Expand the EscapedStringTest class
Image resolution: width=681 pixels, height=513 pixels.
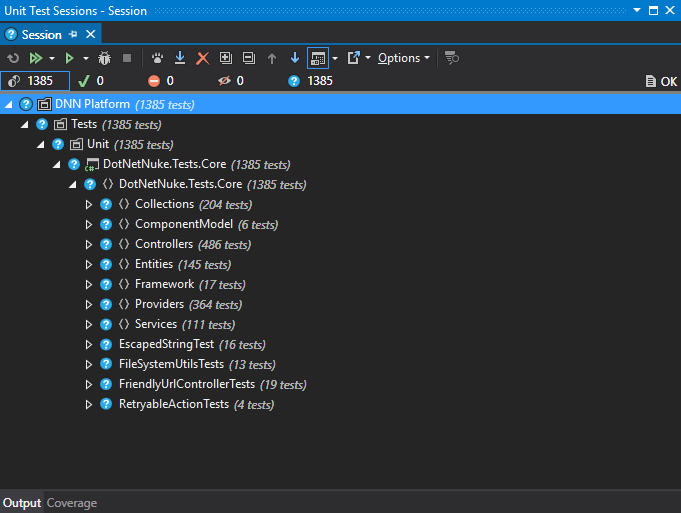click(89, 344)
